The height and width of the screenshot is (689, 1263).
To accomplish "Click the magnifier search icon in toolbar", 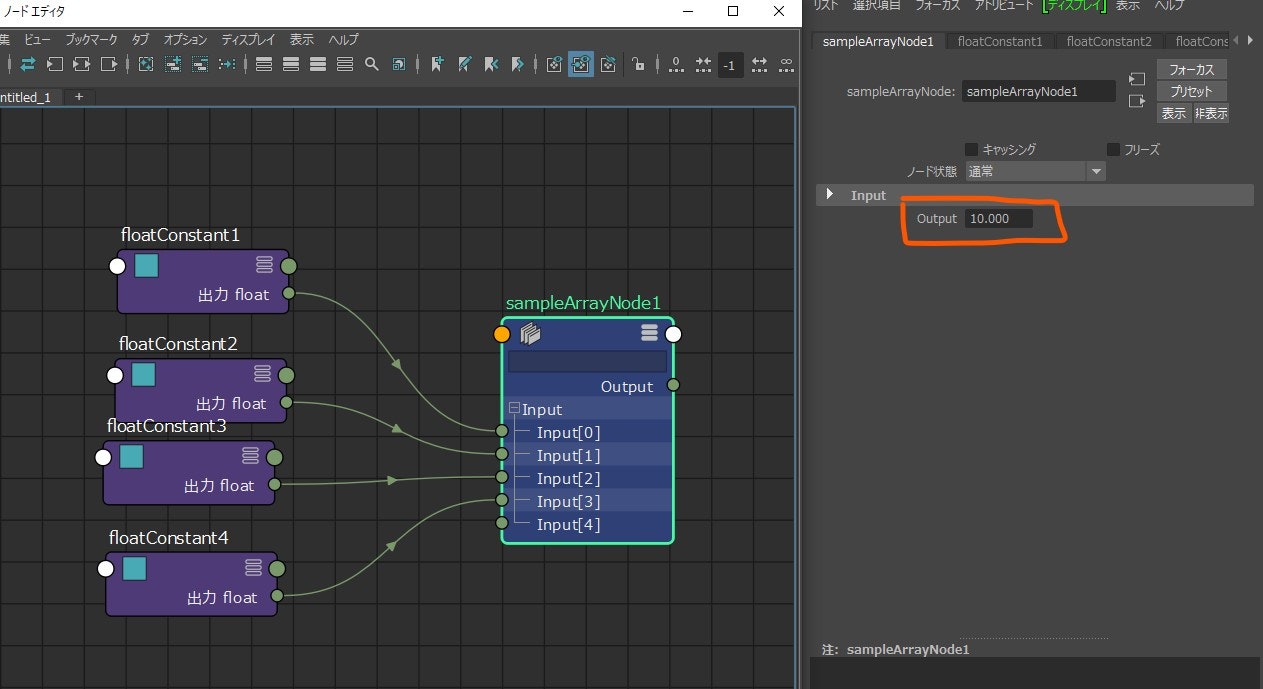I will [x=371, y=64].
